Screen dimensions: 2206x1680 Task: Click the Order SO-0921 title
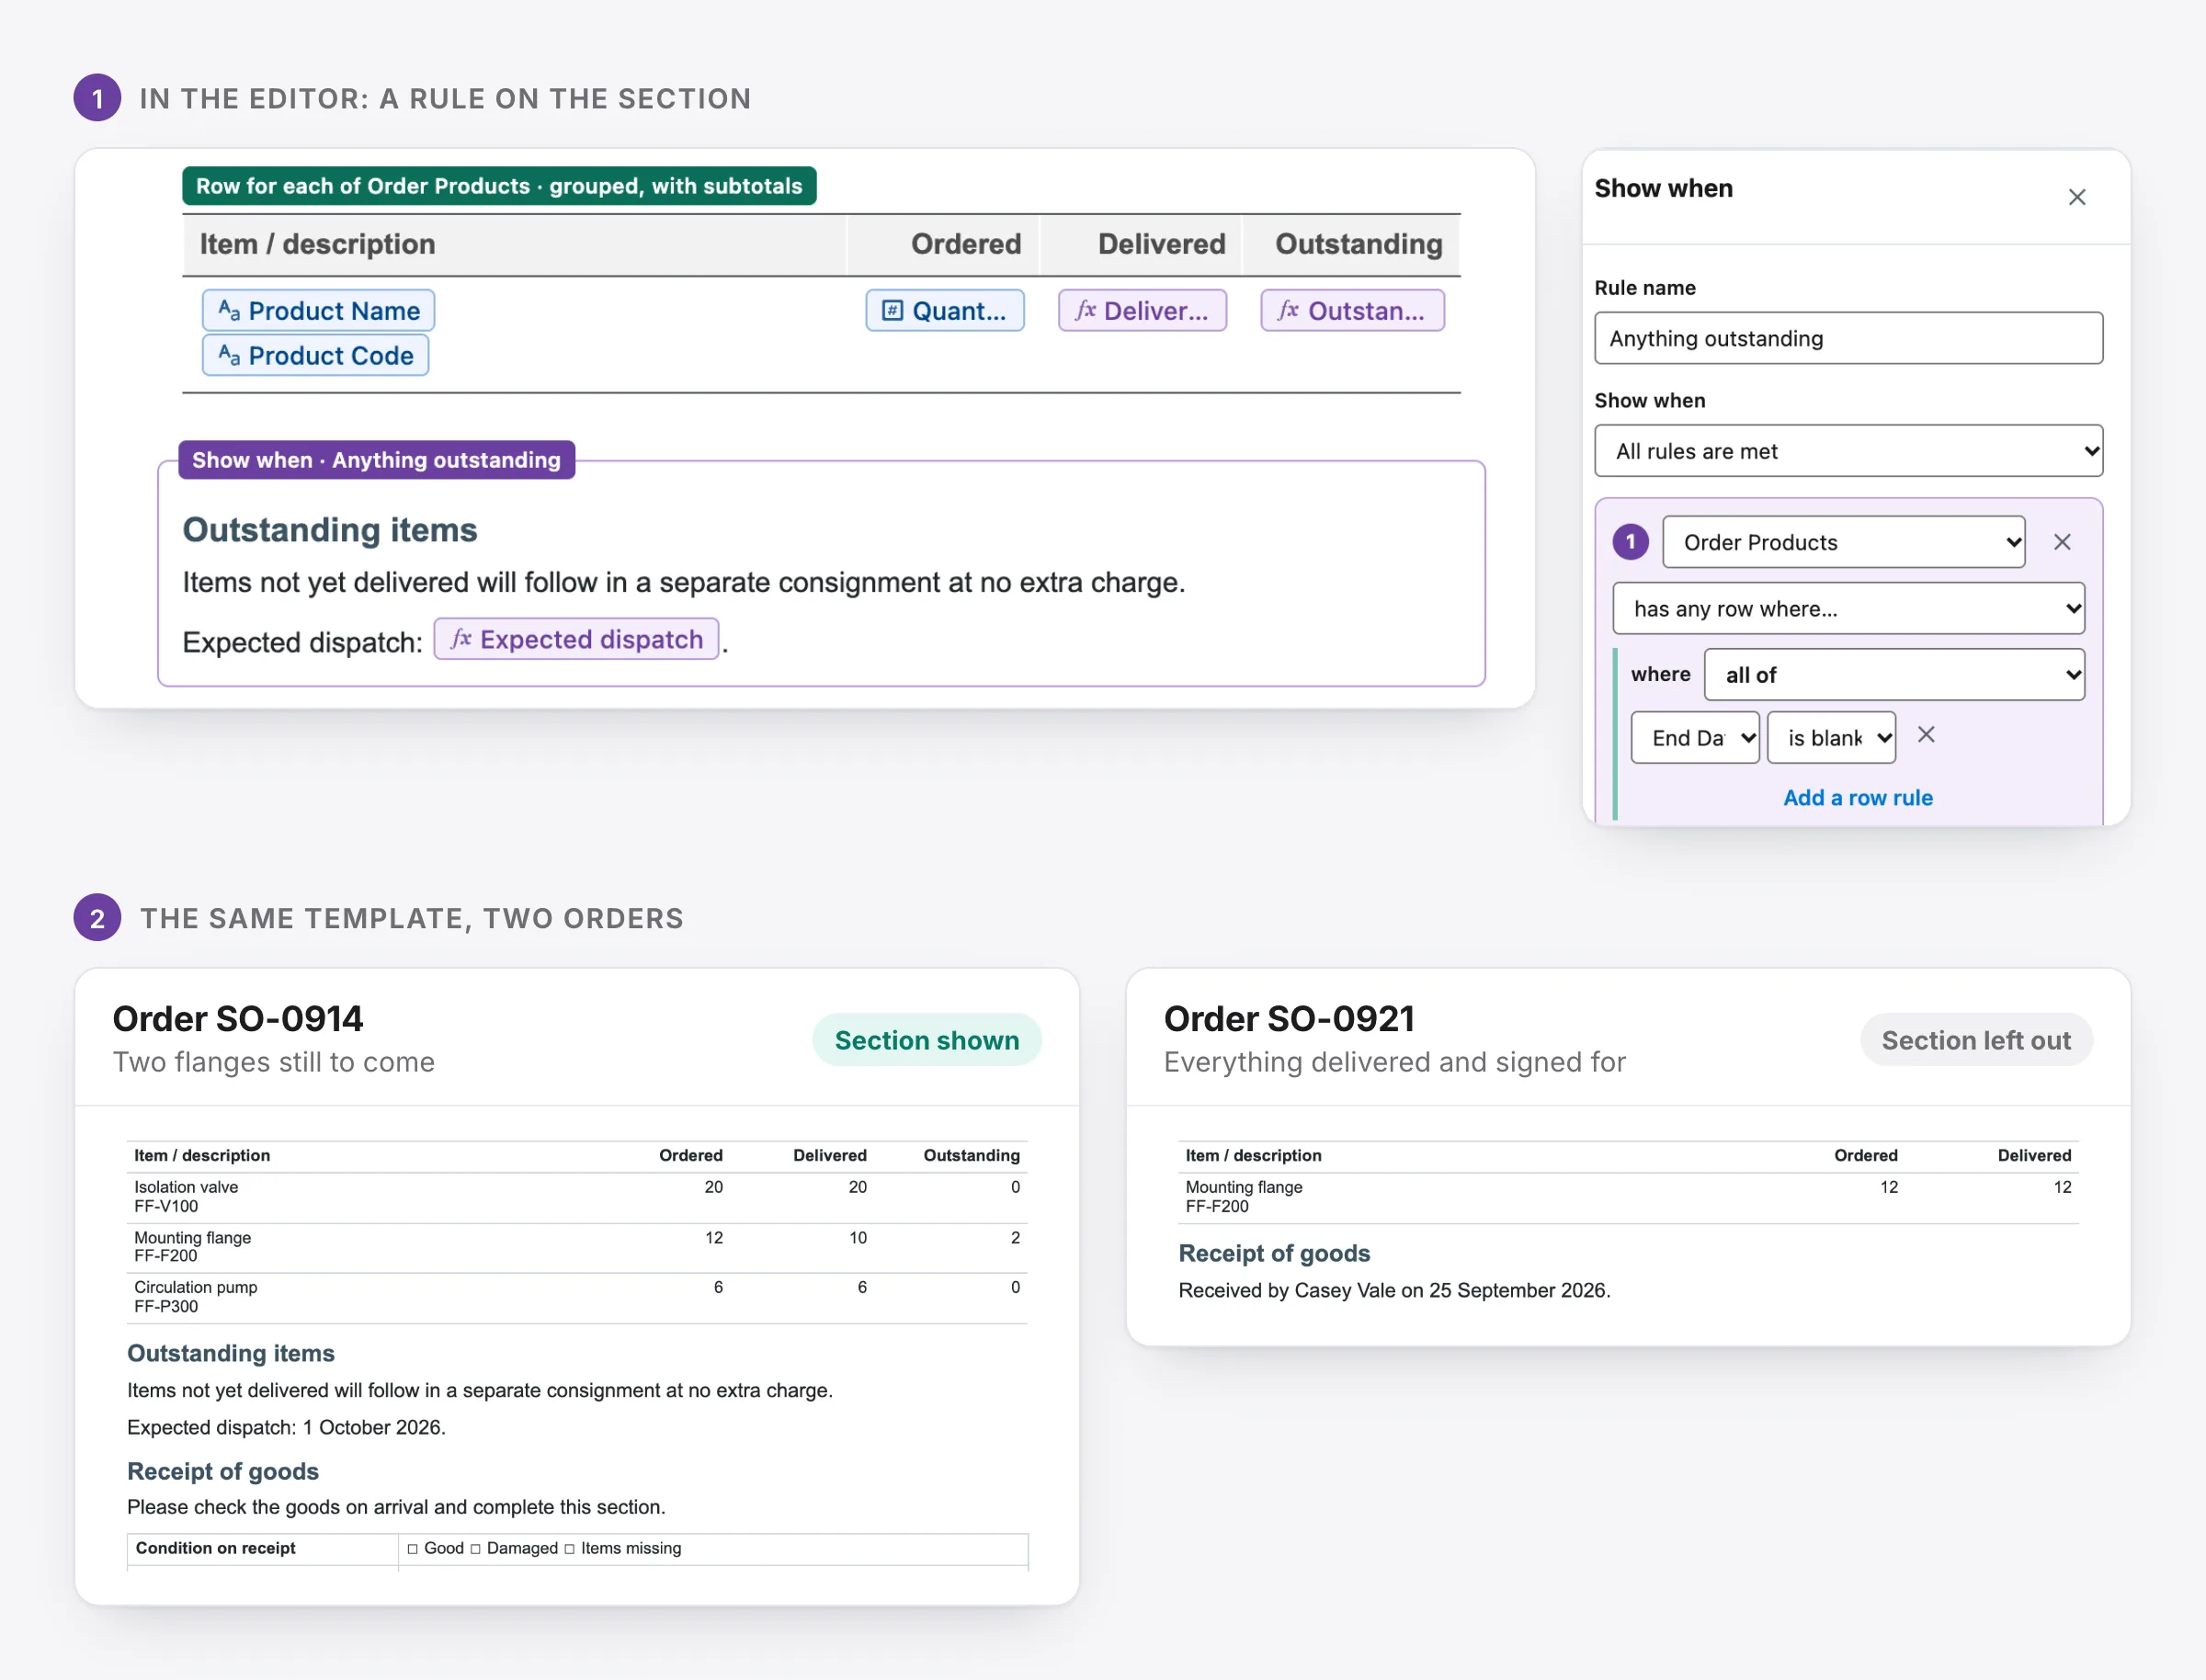[x=1288, y=1018]
